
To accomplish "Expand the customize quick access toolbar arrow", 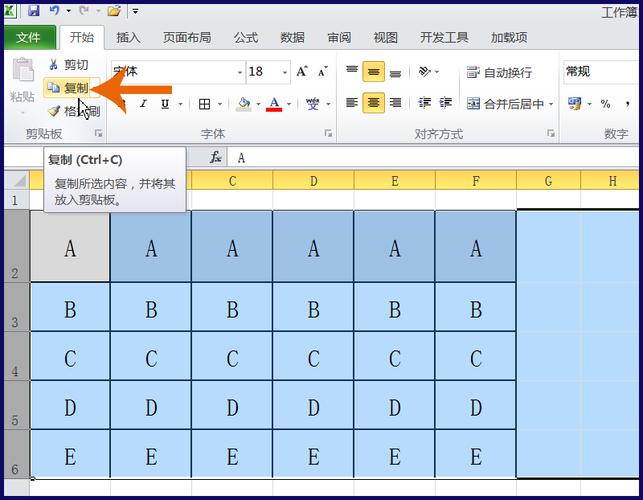I will pos(135,11).
